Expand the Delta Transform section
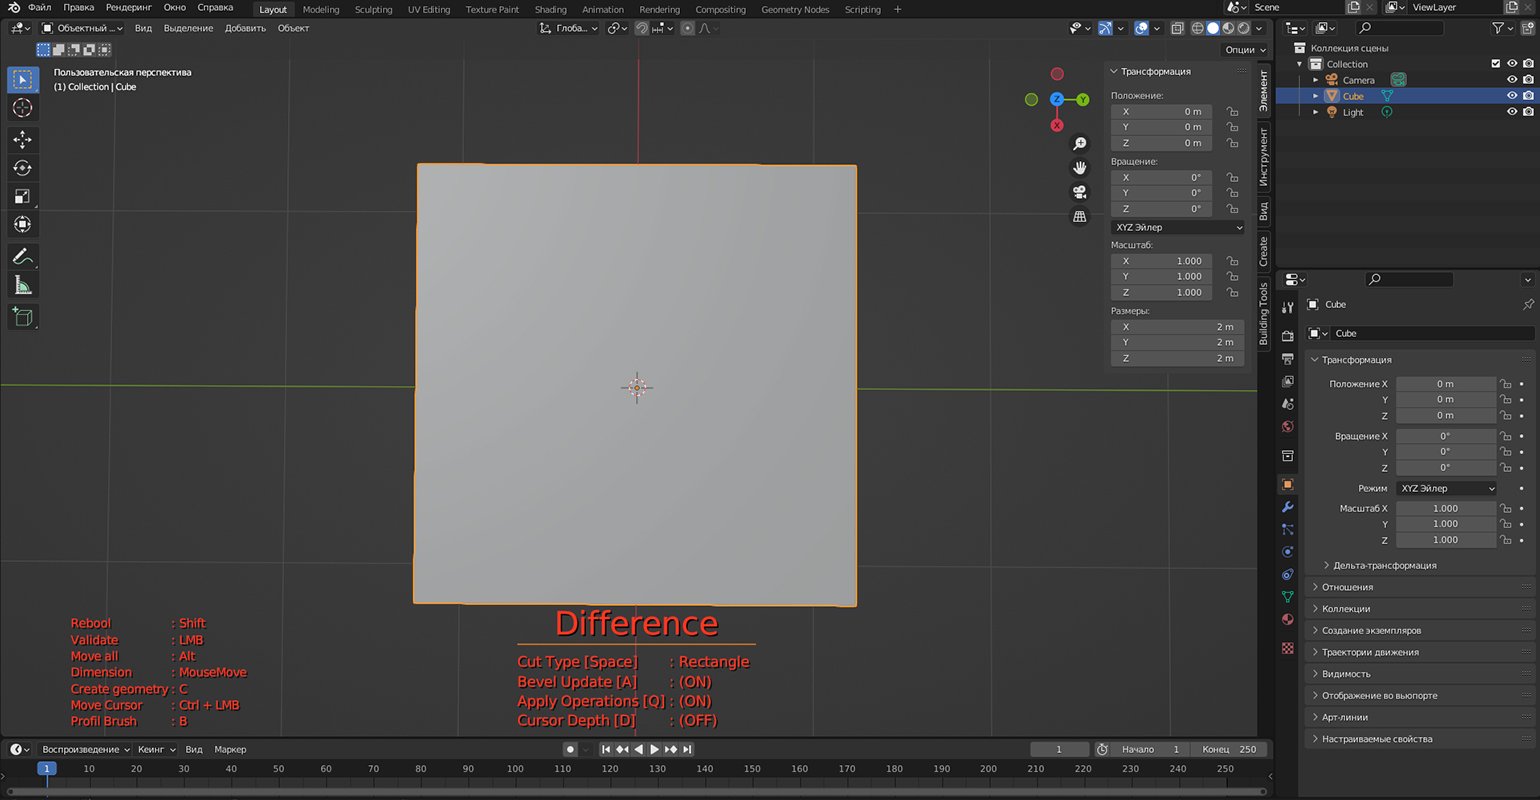The height and width of the screenshot is (800, 1540). [1384, 565]
